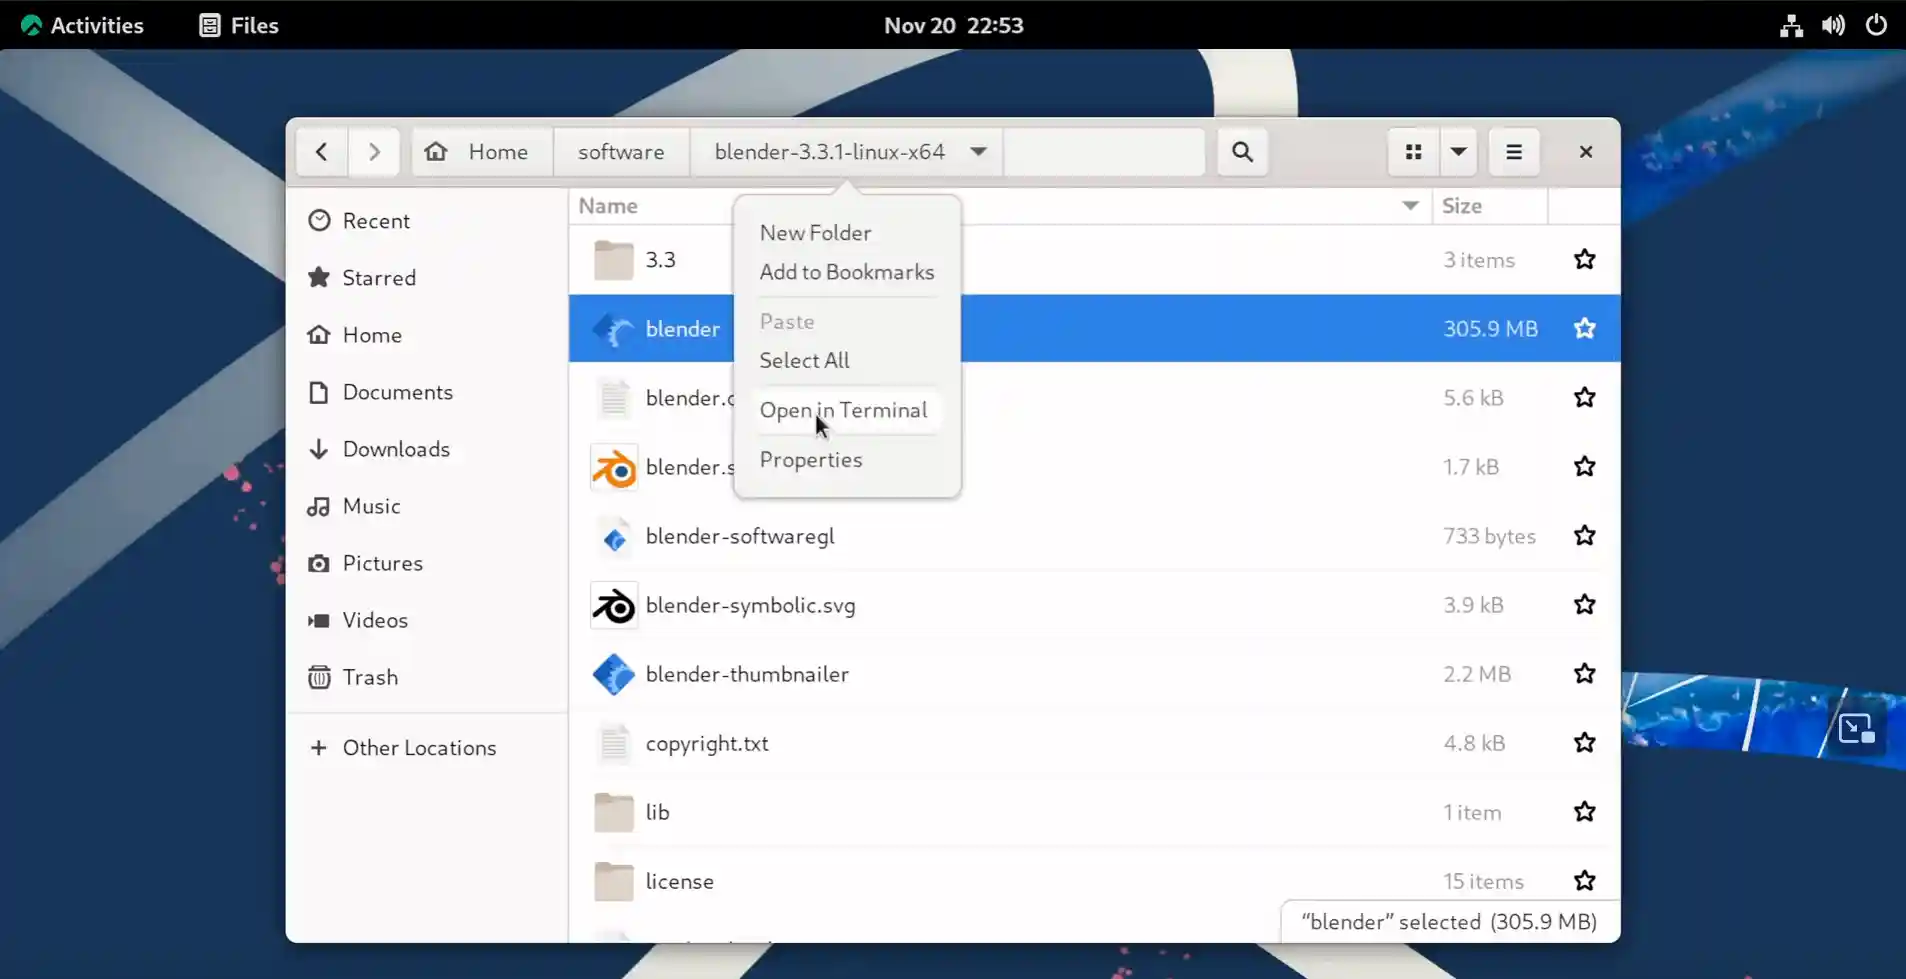This screenshot has width=1906, height=979.
Task: Go back with the left arrow button
Action: tap(321, 152)
